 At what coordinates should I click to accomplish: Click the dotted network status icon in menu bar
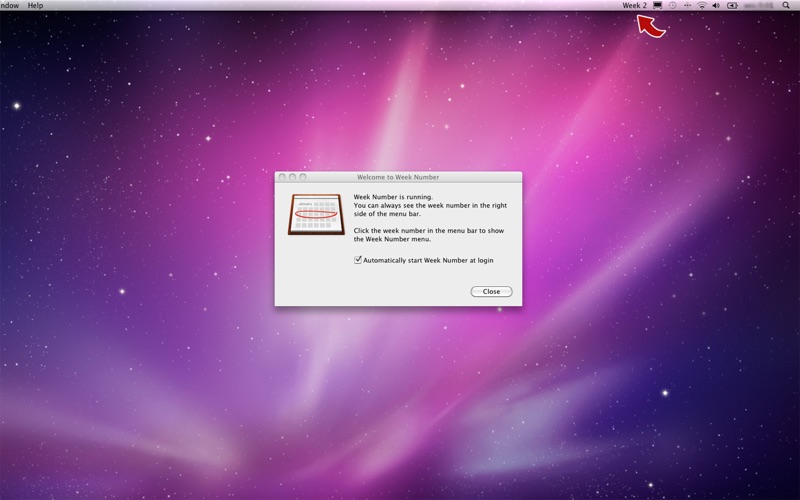687,5
